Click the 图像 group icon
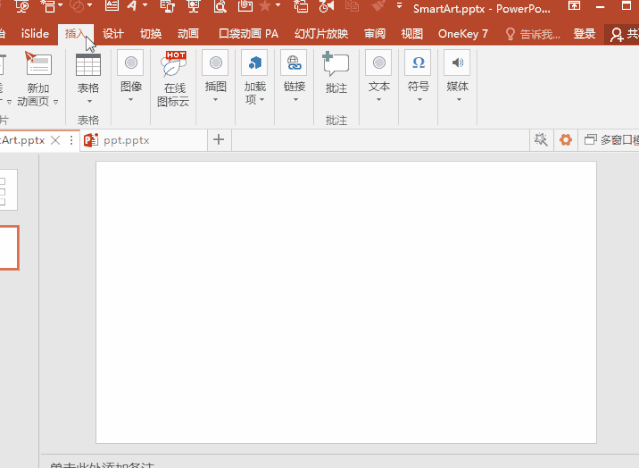This screenshot has width=639, height=468. (131, 63)
